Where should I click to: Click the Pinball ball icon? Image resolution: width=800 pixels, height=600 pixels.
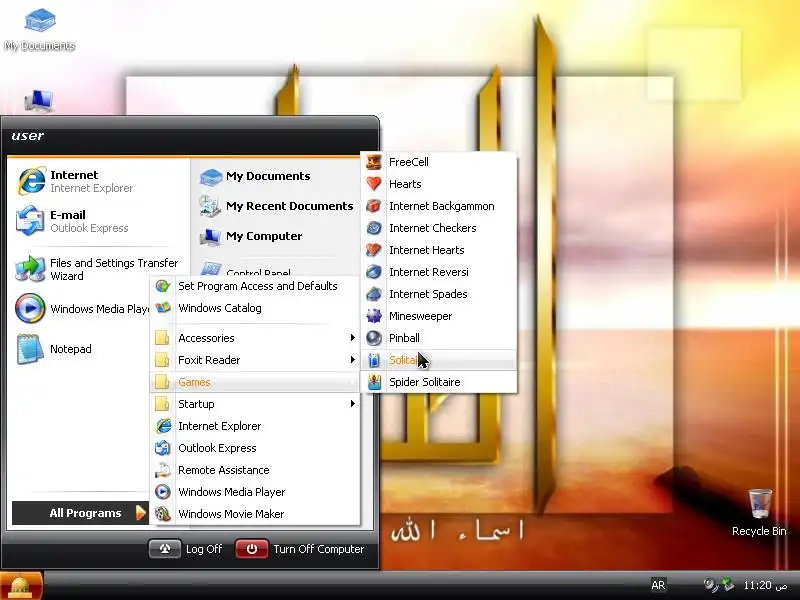tap(374, 338)
